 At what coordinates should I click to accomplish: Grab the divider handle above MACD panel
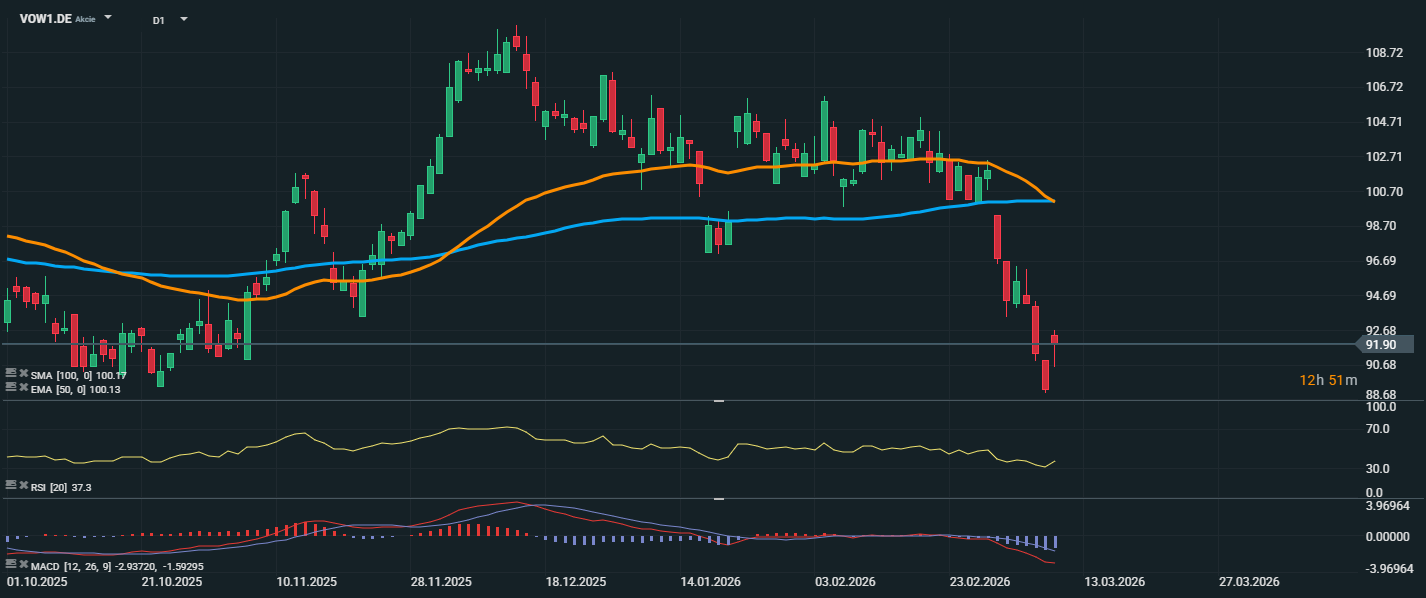coord(718,498)
